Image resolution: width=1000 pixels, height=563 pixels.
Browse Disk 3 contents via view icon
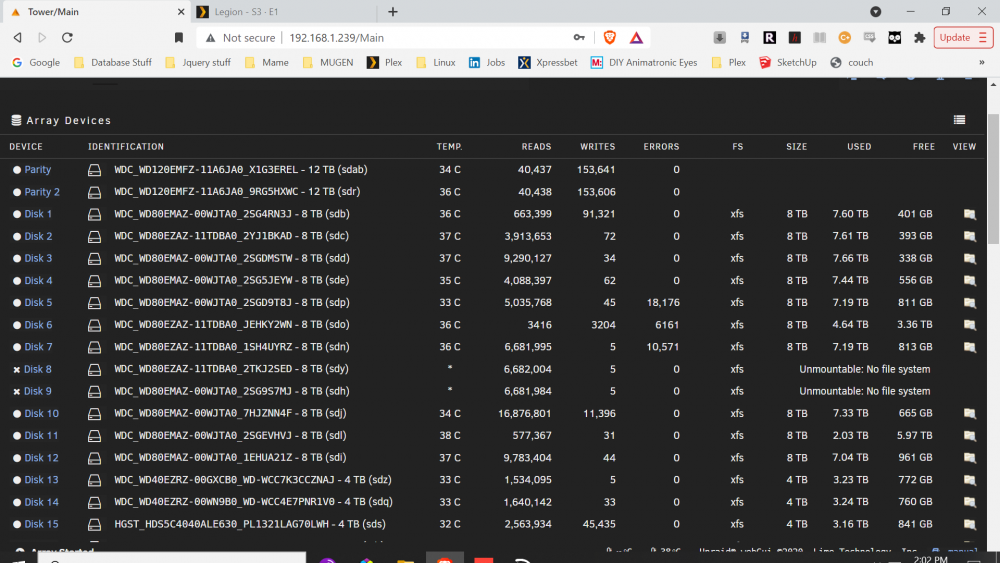pos(969,259)
